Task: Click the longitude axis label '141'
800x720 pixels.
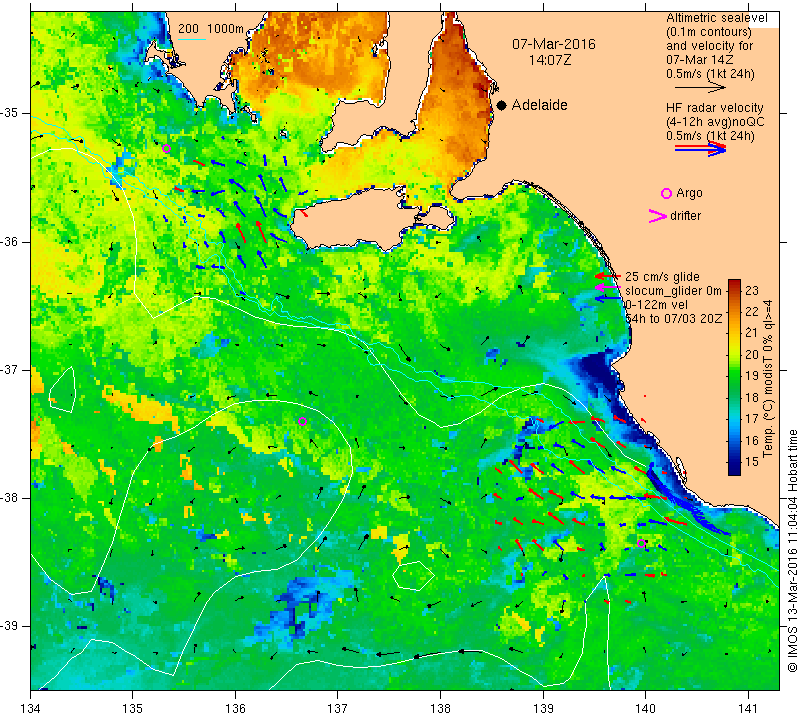Action: tap(748, 708)
